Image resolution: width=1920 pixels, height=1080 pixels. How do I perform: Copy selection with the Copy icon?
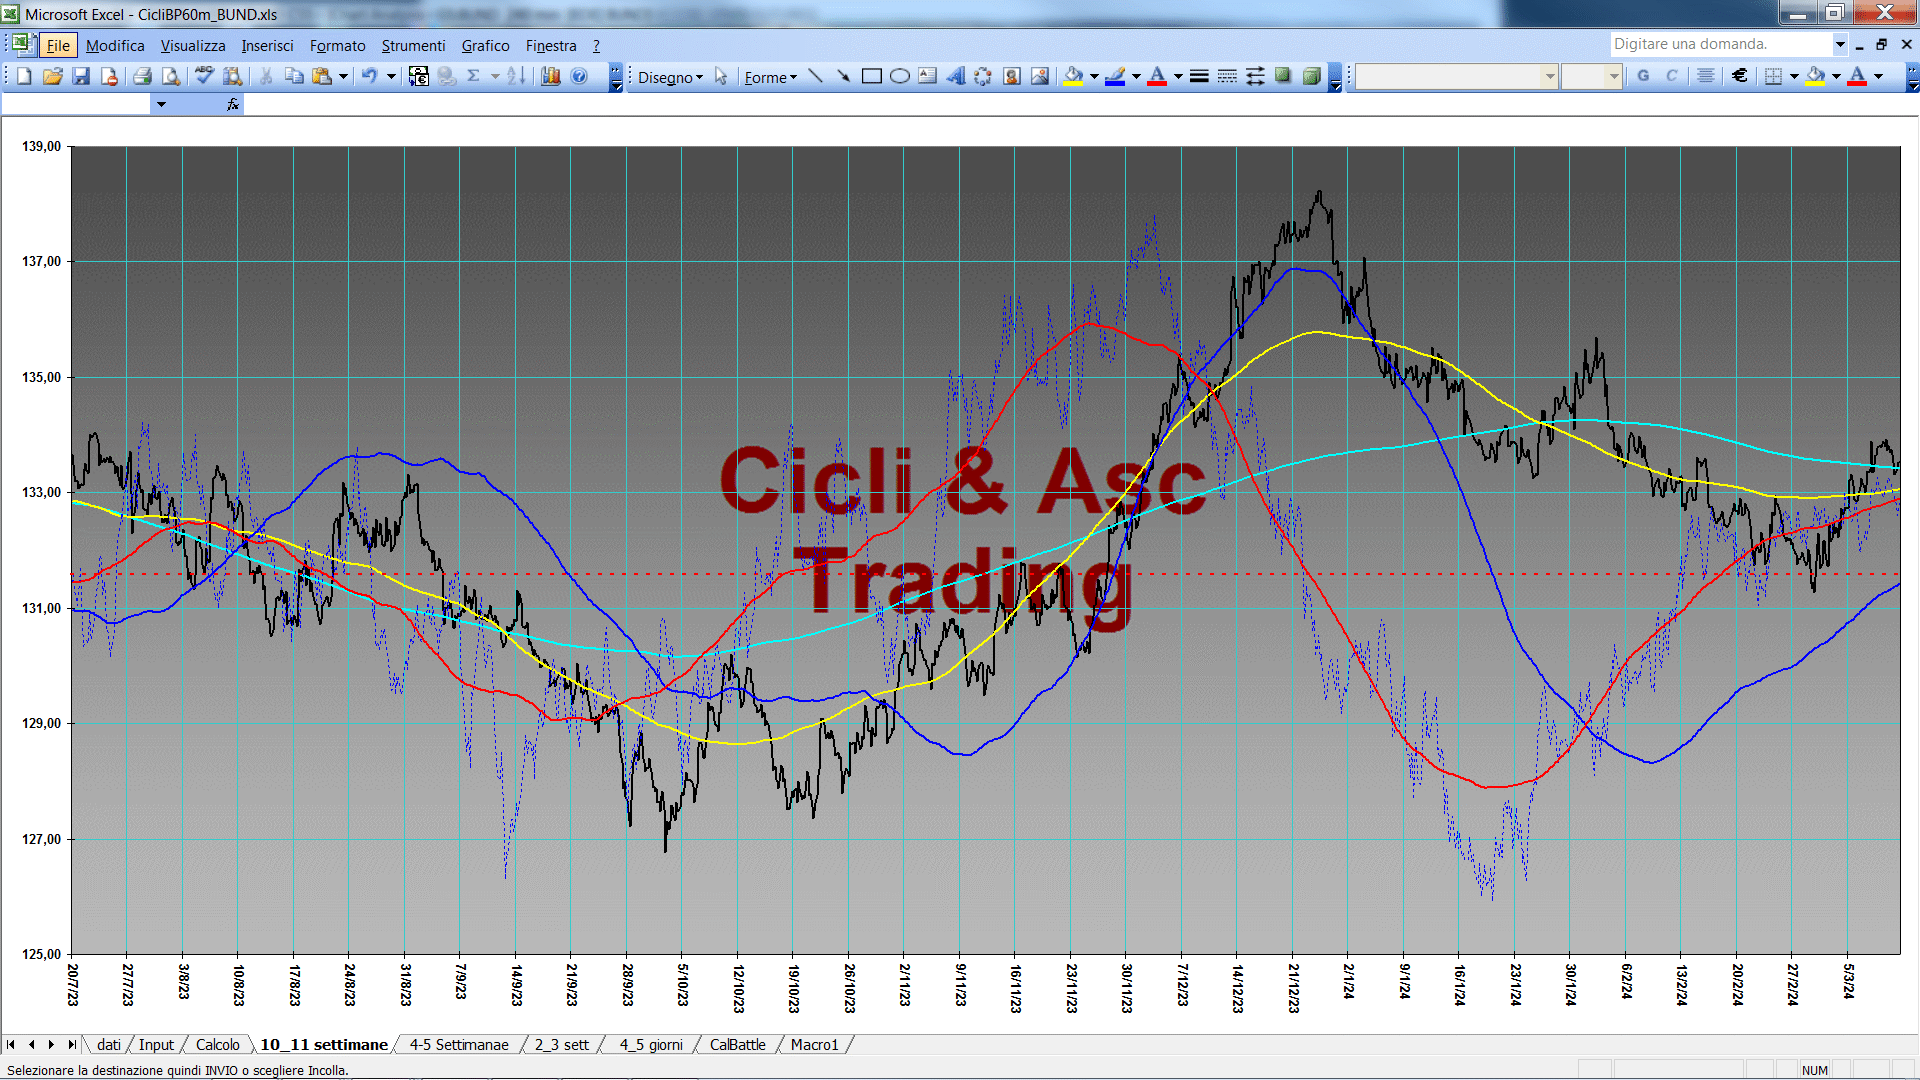click(x=294, y=76)
